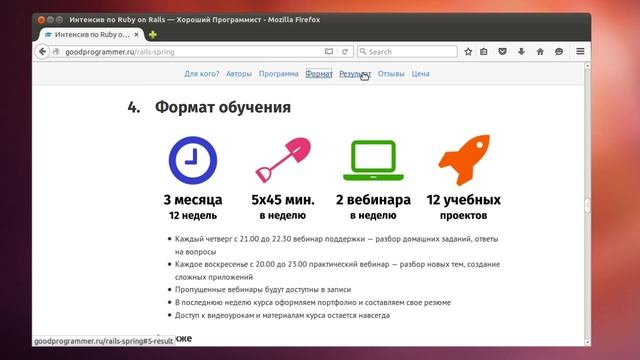Open the Для кого? nav link
Viewport: 640px width, 360px height.
202,74
